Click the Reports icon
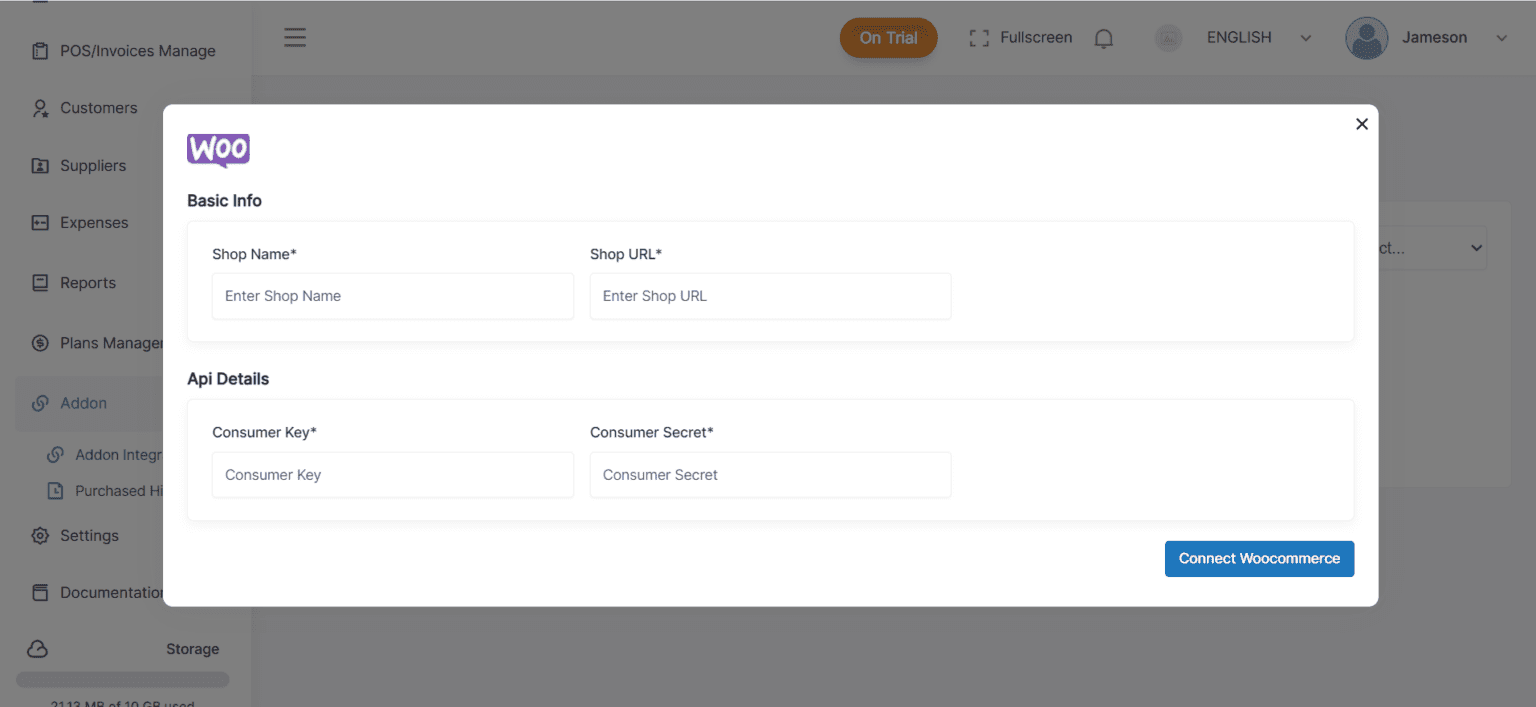The height and width of the screenshot is (707, 1536). 40,283
